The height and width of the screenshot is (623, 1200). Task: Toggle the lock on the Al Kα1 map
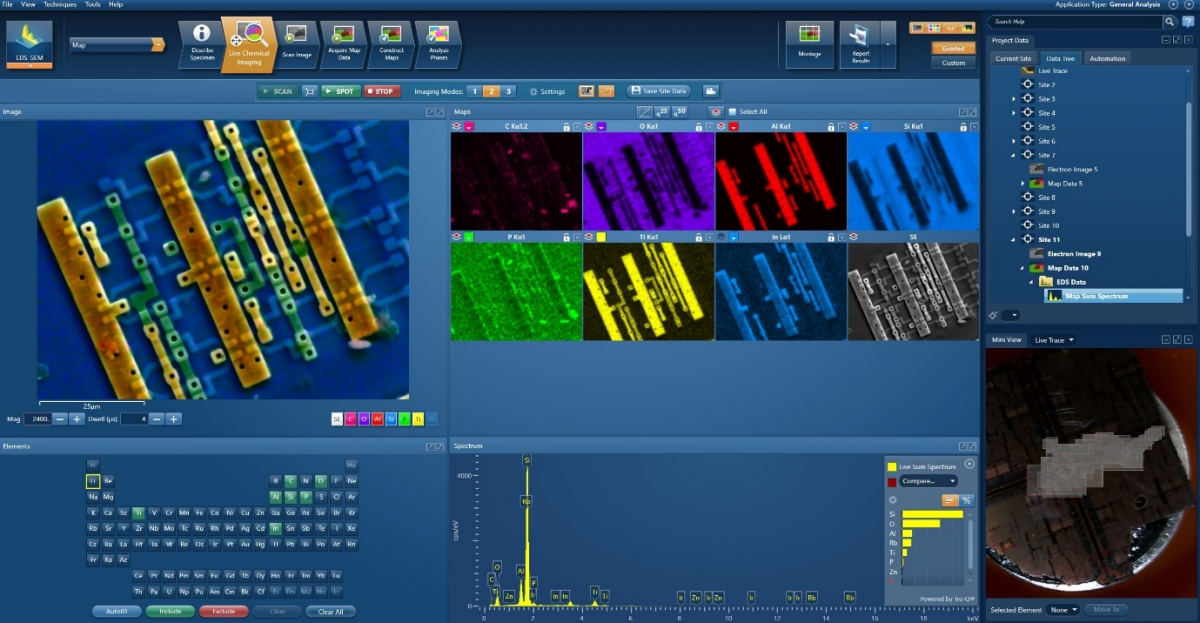point(830,127)
